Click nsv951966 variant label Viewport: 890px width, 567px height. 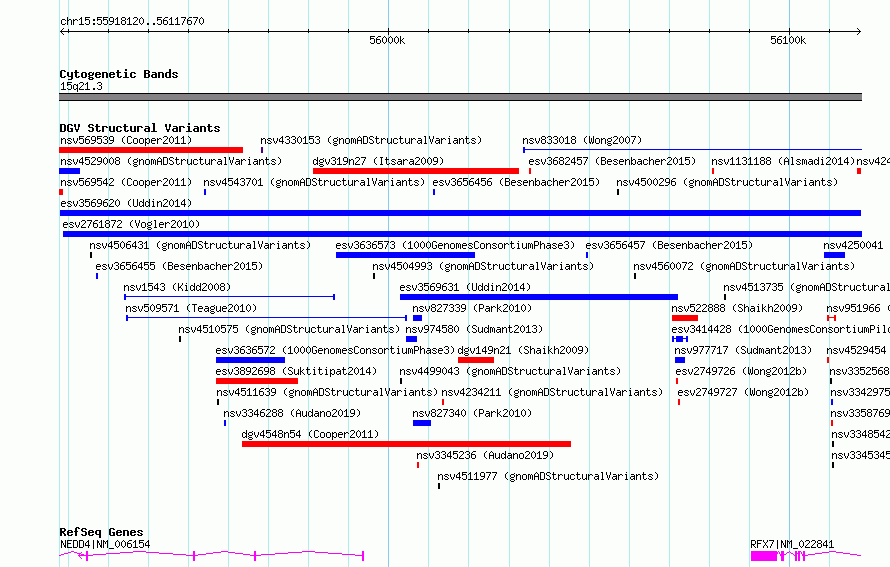(857, 308)
